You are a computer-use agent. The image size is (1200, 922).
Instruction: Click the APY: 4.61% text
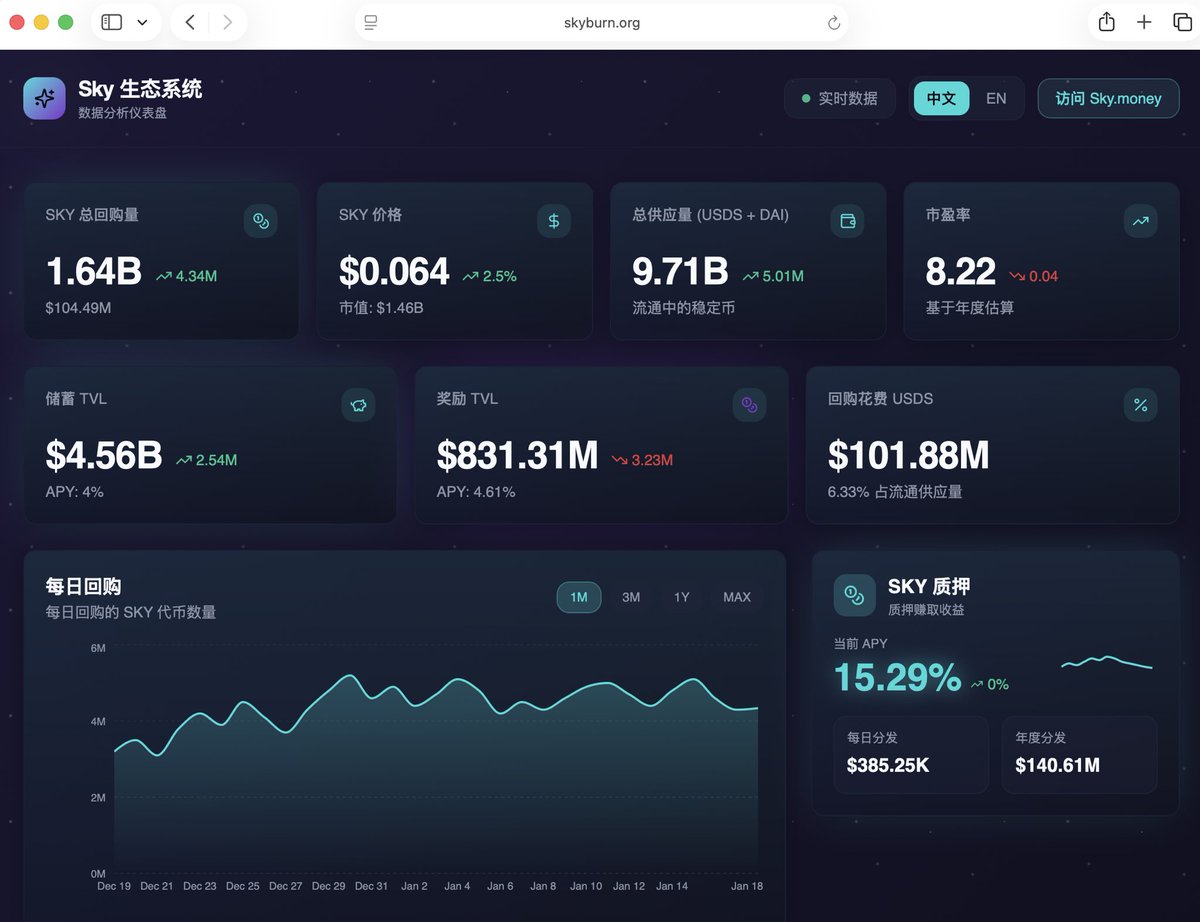[x=476, y=492]
